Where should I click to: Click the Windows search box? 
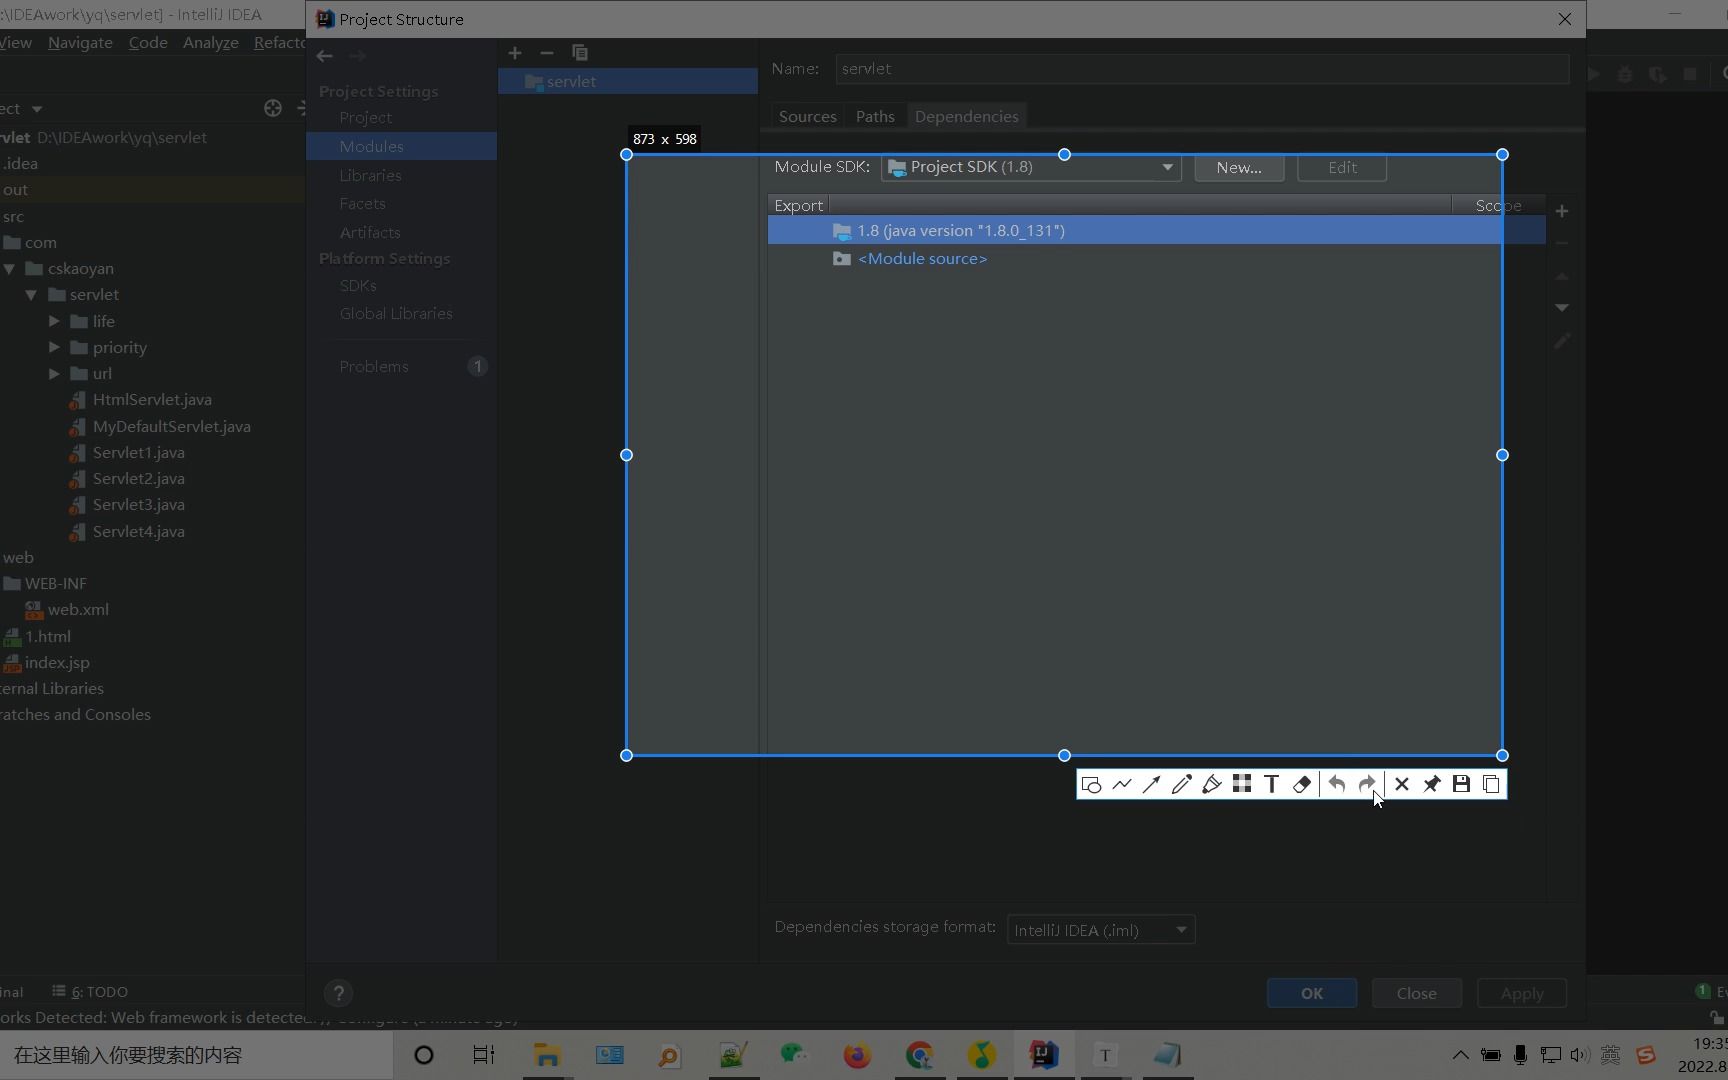coord(196,1055)
